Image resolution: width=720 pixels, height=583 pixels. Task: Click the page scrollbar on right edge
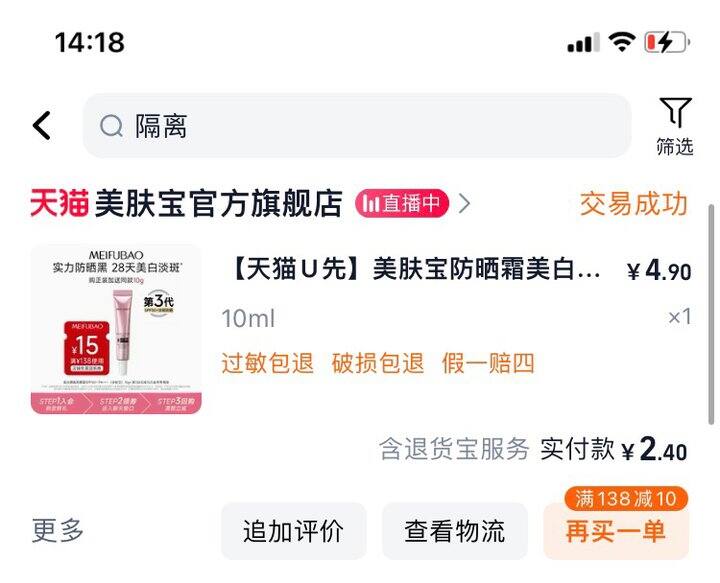pyautogui.click(x=712, y=314)
